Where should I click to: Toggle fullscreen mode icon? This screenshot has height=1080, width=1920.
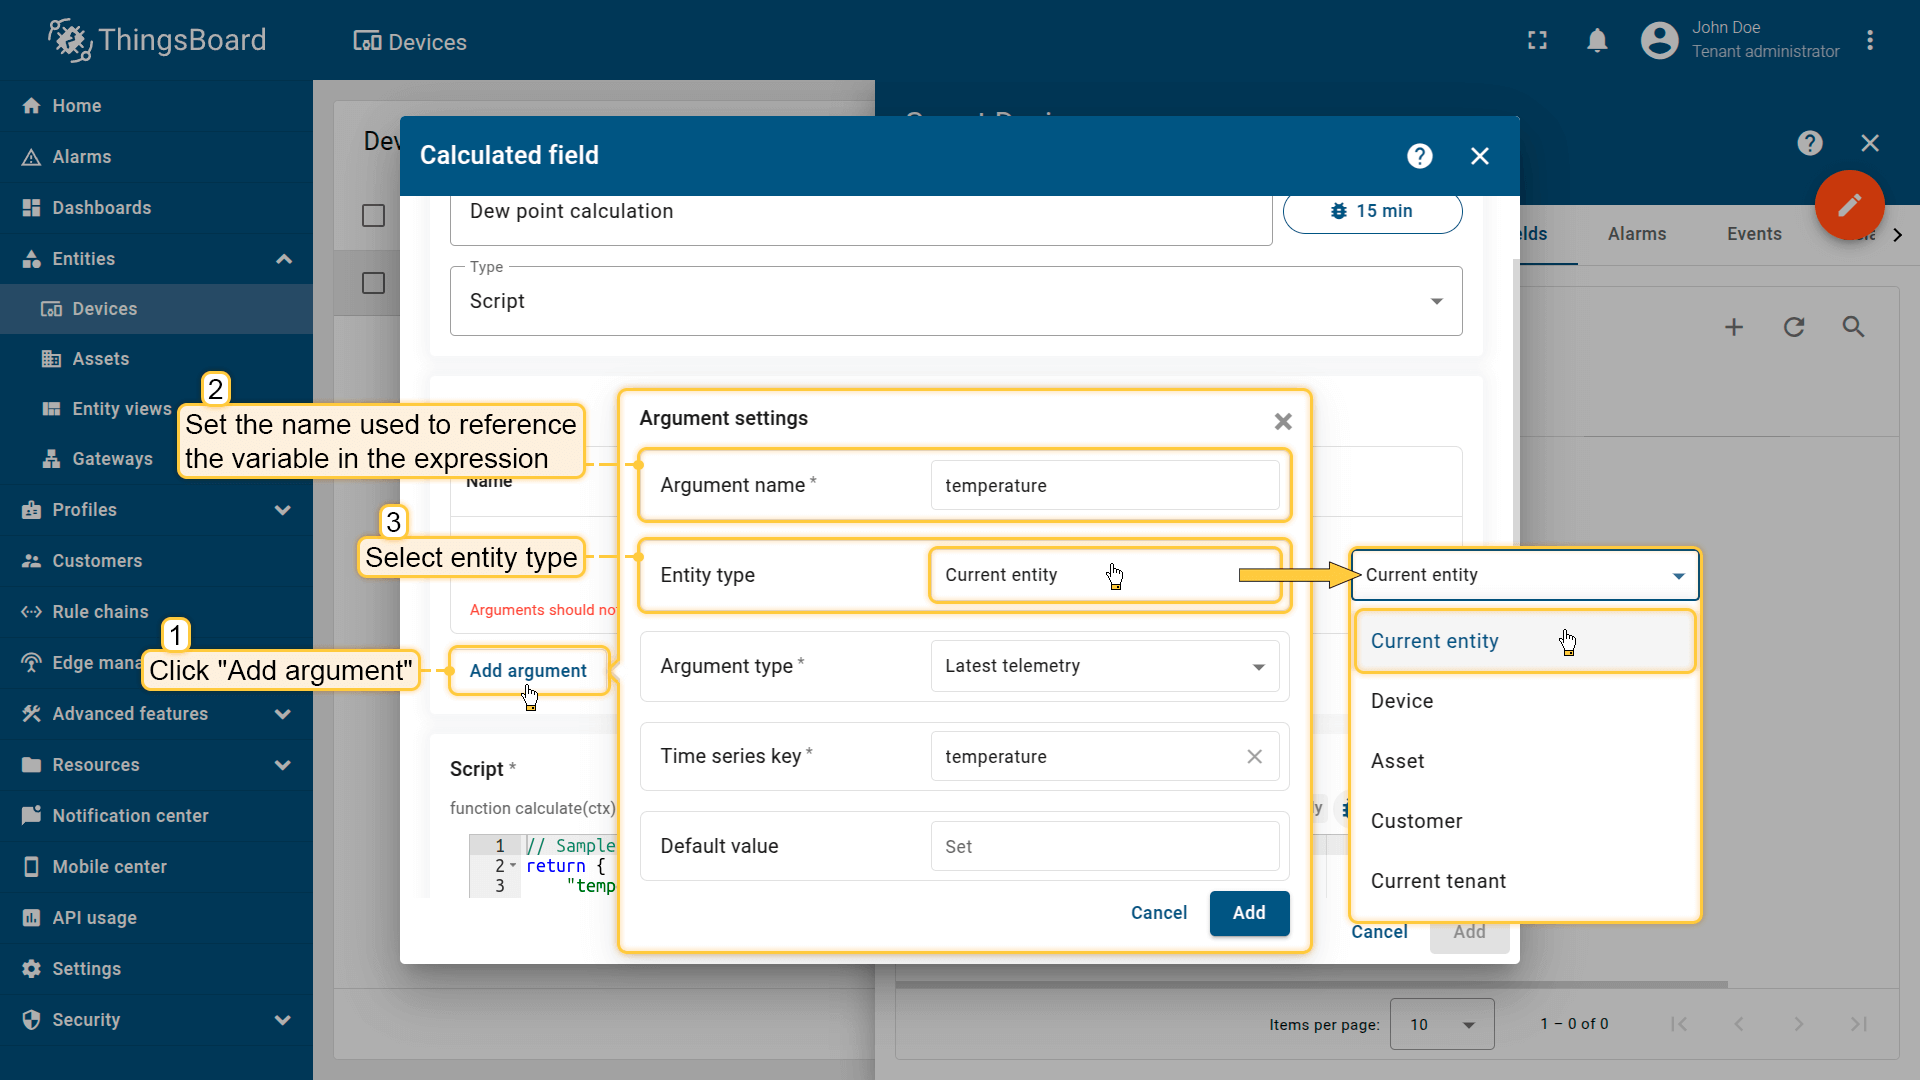click(x=1537, y=40)
